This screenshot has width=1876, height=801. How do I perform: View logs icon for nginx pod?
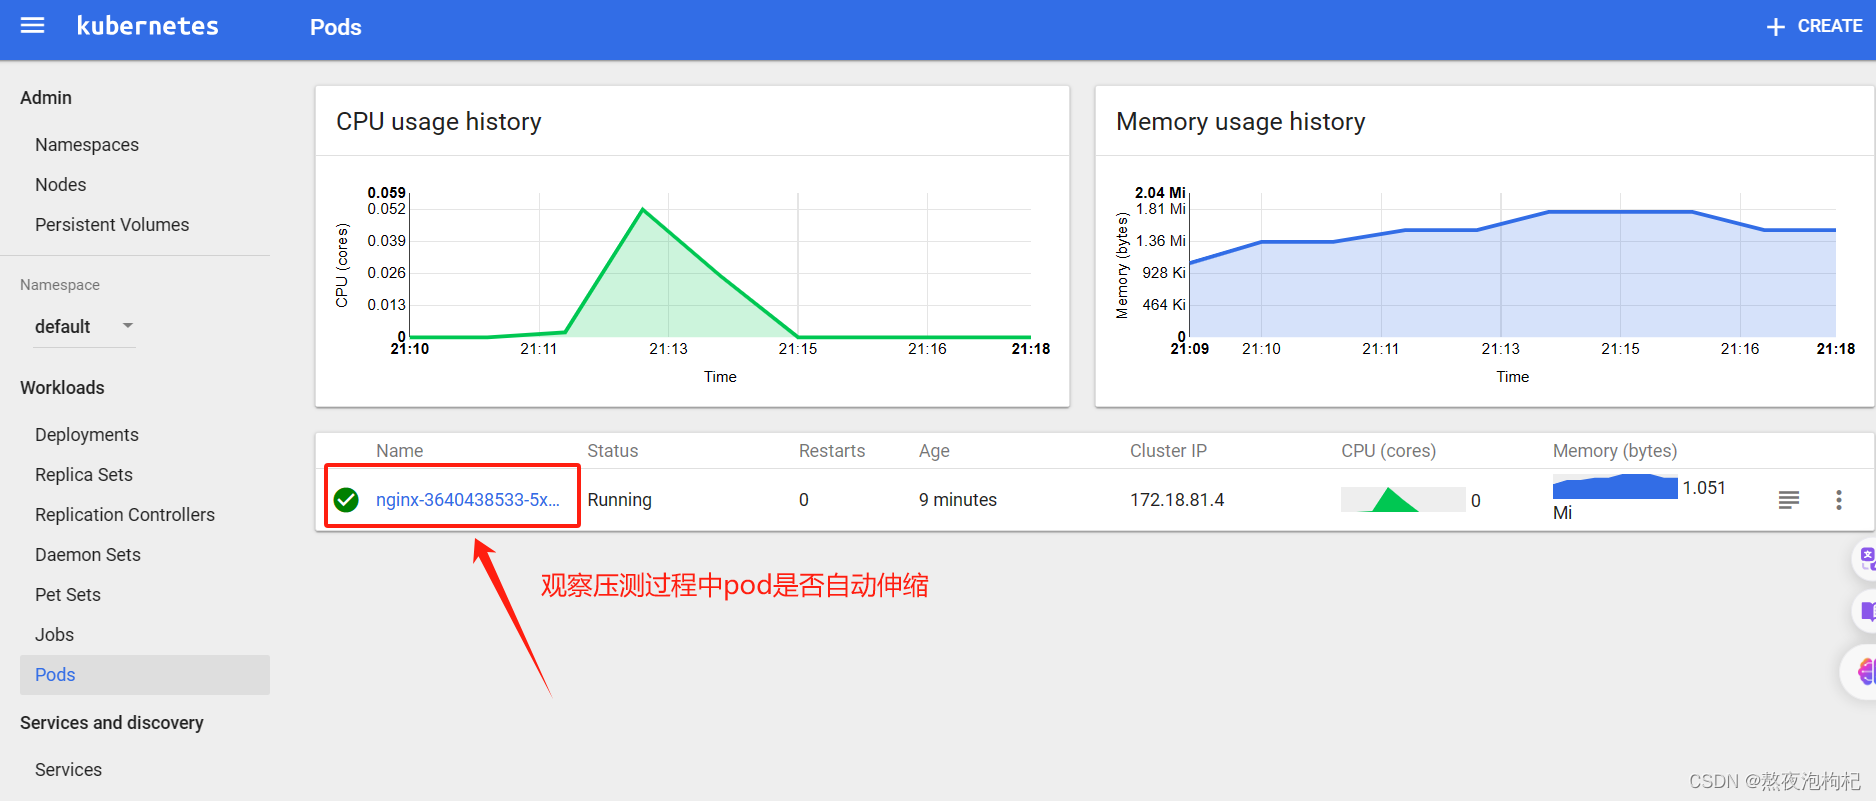[1789, 500]
